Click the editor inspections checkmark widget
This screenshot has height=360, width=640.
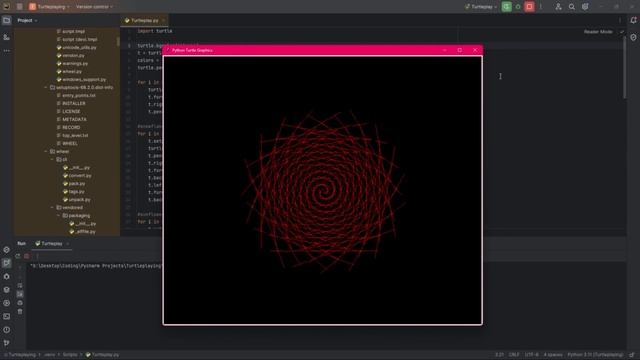[x=622, y=32]
